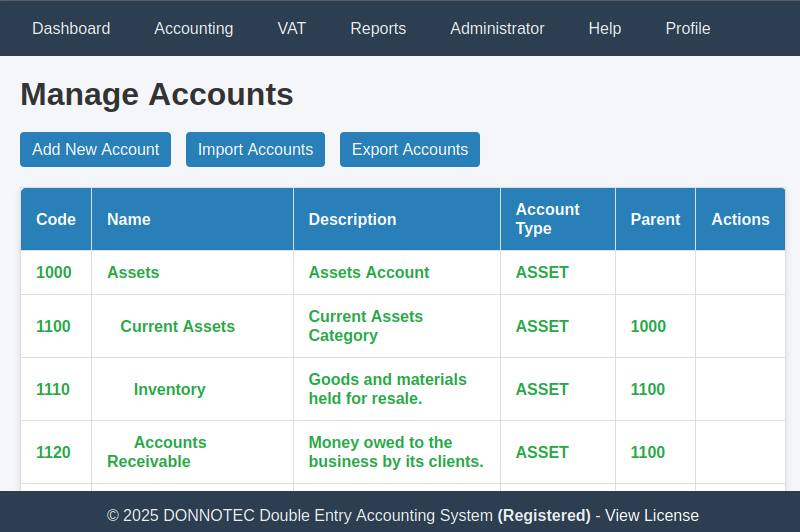Click the Assets account name
The width and height of the screenshot is (800, 532).
[133, 272]
